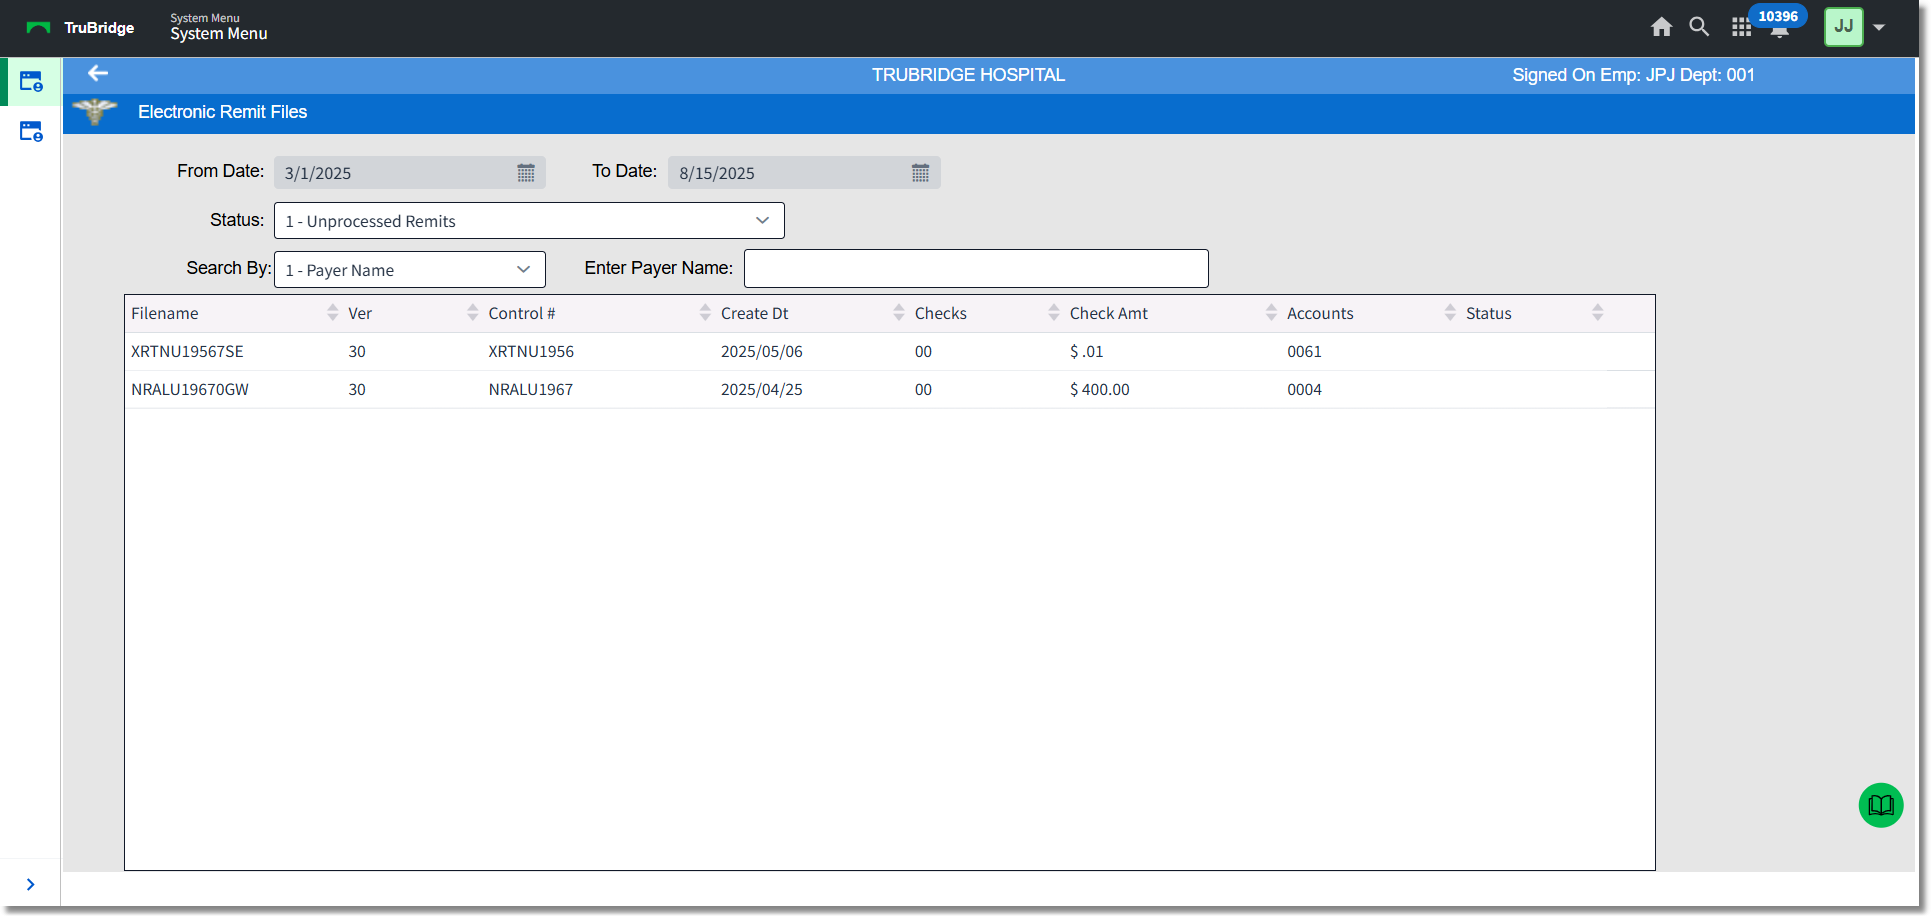Image resolution: width=1931 pixels, height=918 pixels.
Task: Click the System Menu title
Action: (219, 33)
